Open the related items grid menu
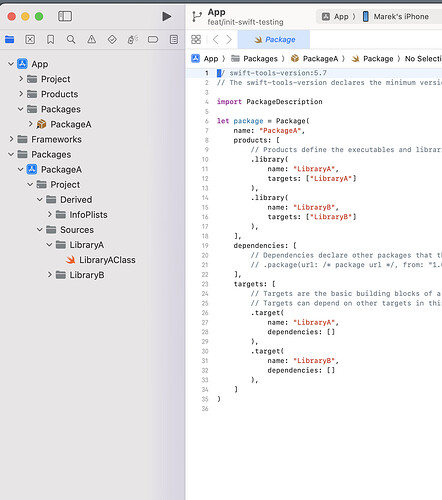This screenshot has width=442, height=500. (x=196, y=40)
